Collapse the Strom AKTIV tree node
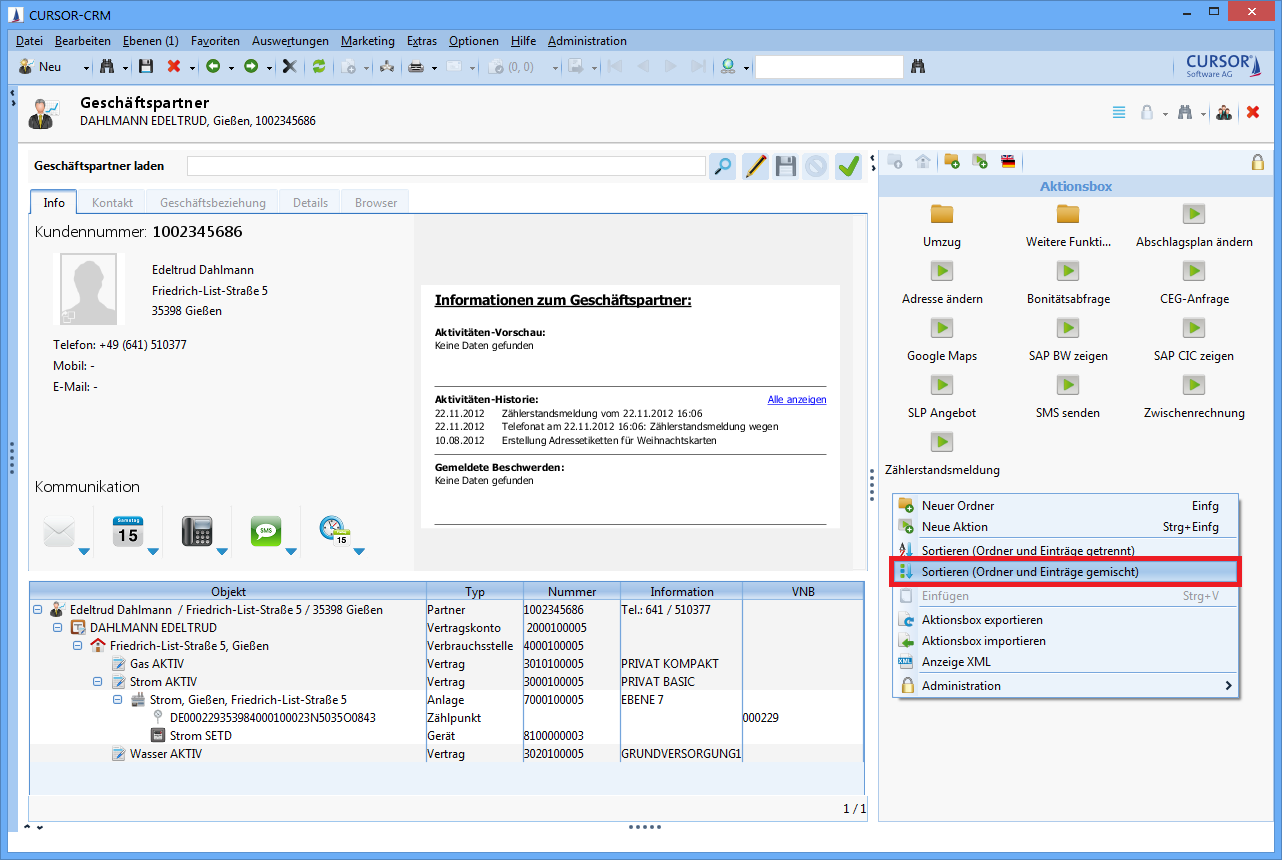The width and height of the screenshot is (1282, 860). coord(98,682)
